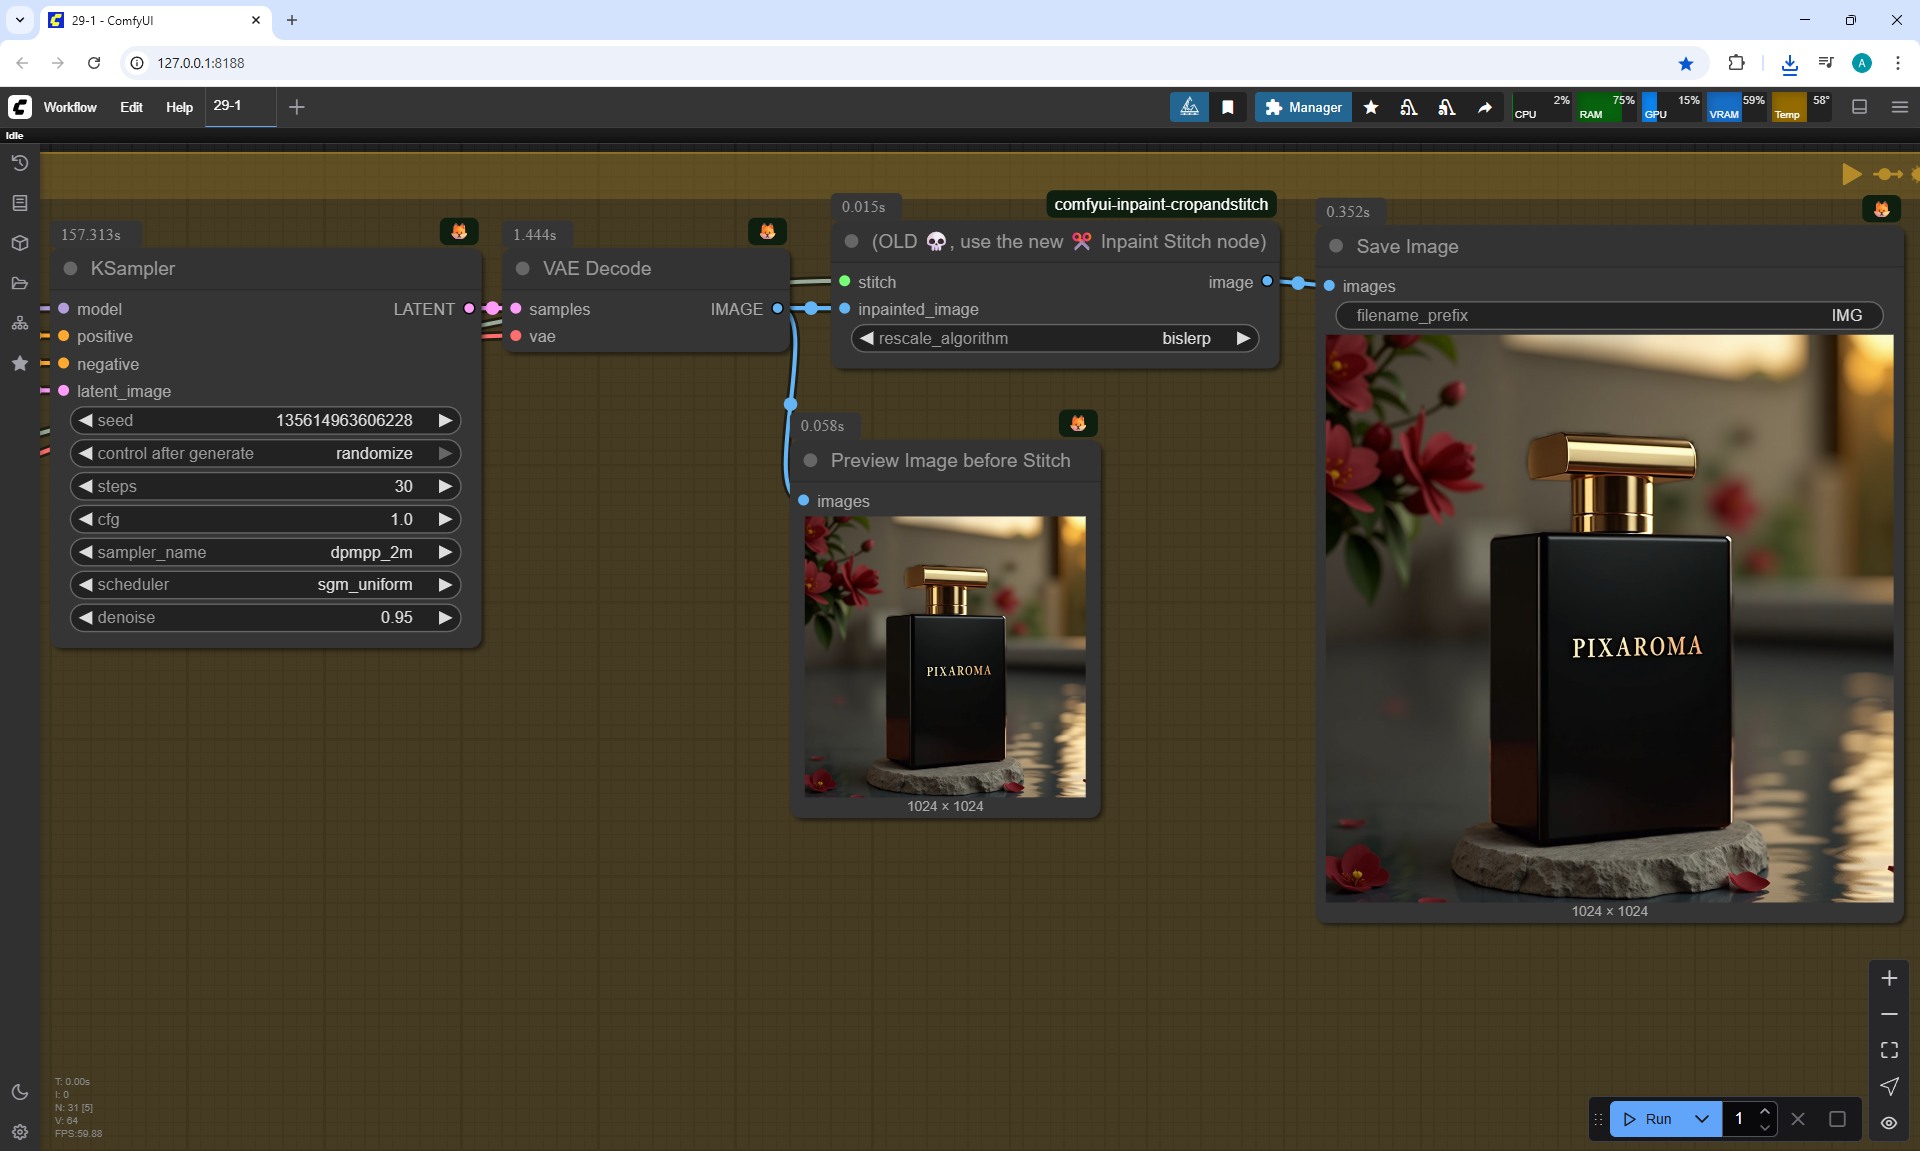Open the Workflow menu
The width and height of the screenshot is (1920, 1151).
tap(70, 107)
